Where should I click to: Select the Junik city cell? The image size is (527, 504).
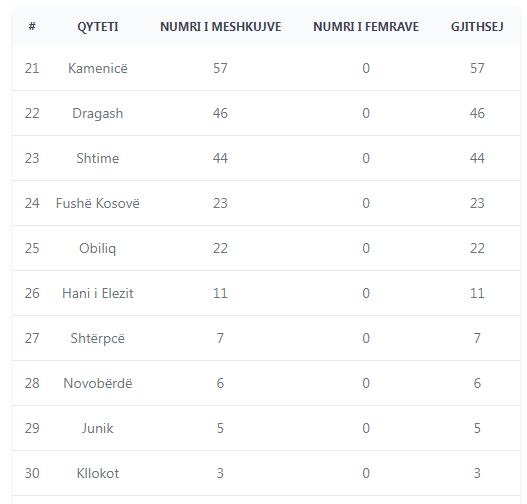pyautogui.click(x=97, y=428)
